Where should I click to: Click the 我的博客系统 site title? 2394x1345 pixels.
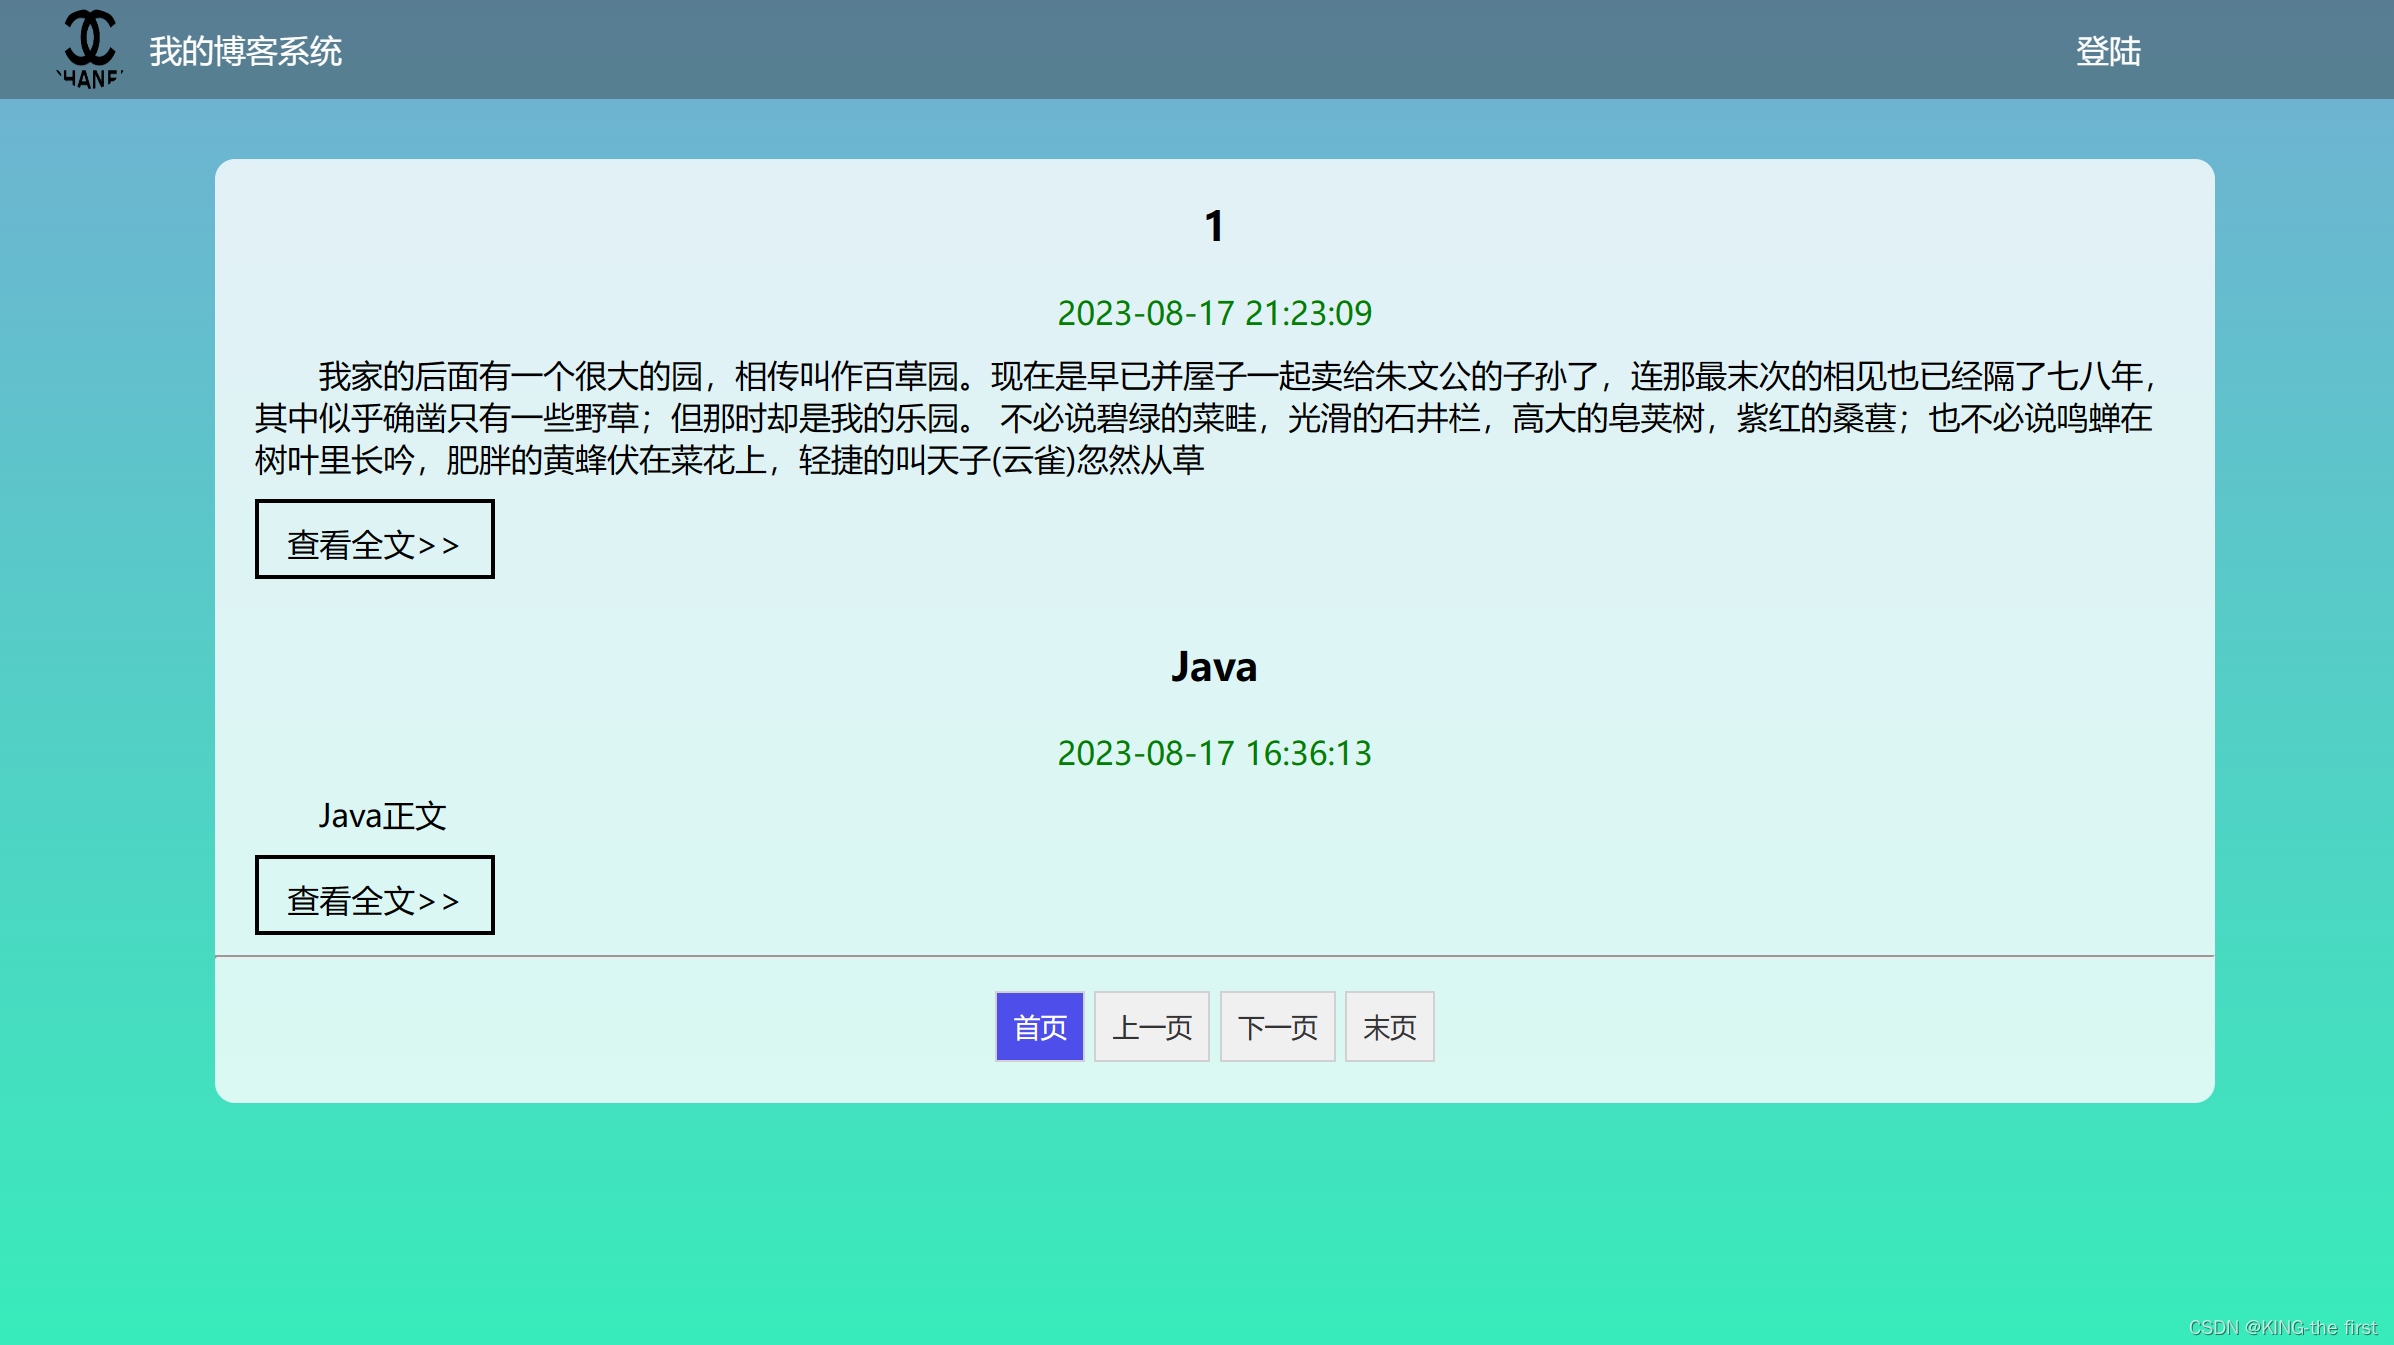click(x=246, y=52)
